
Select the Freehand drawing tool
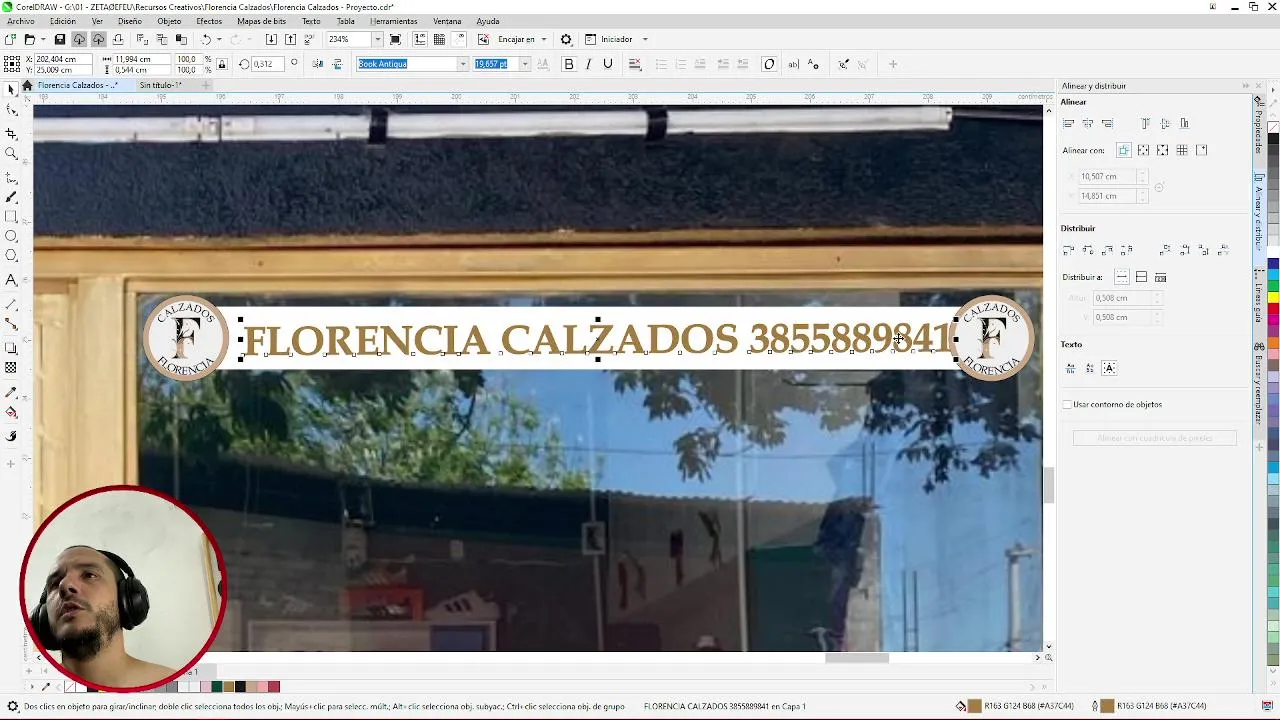tap(11, 177)
